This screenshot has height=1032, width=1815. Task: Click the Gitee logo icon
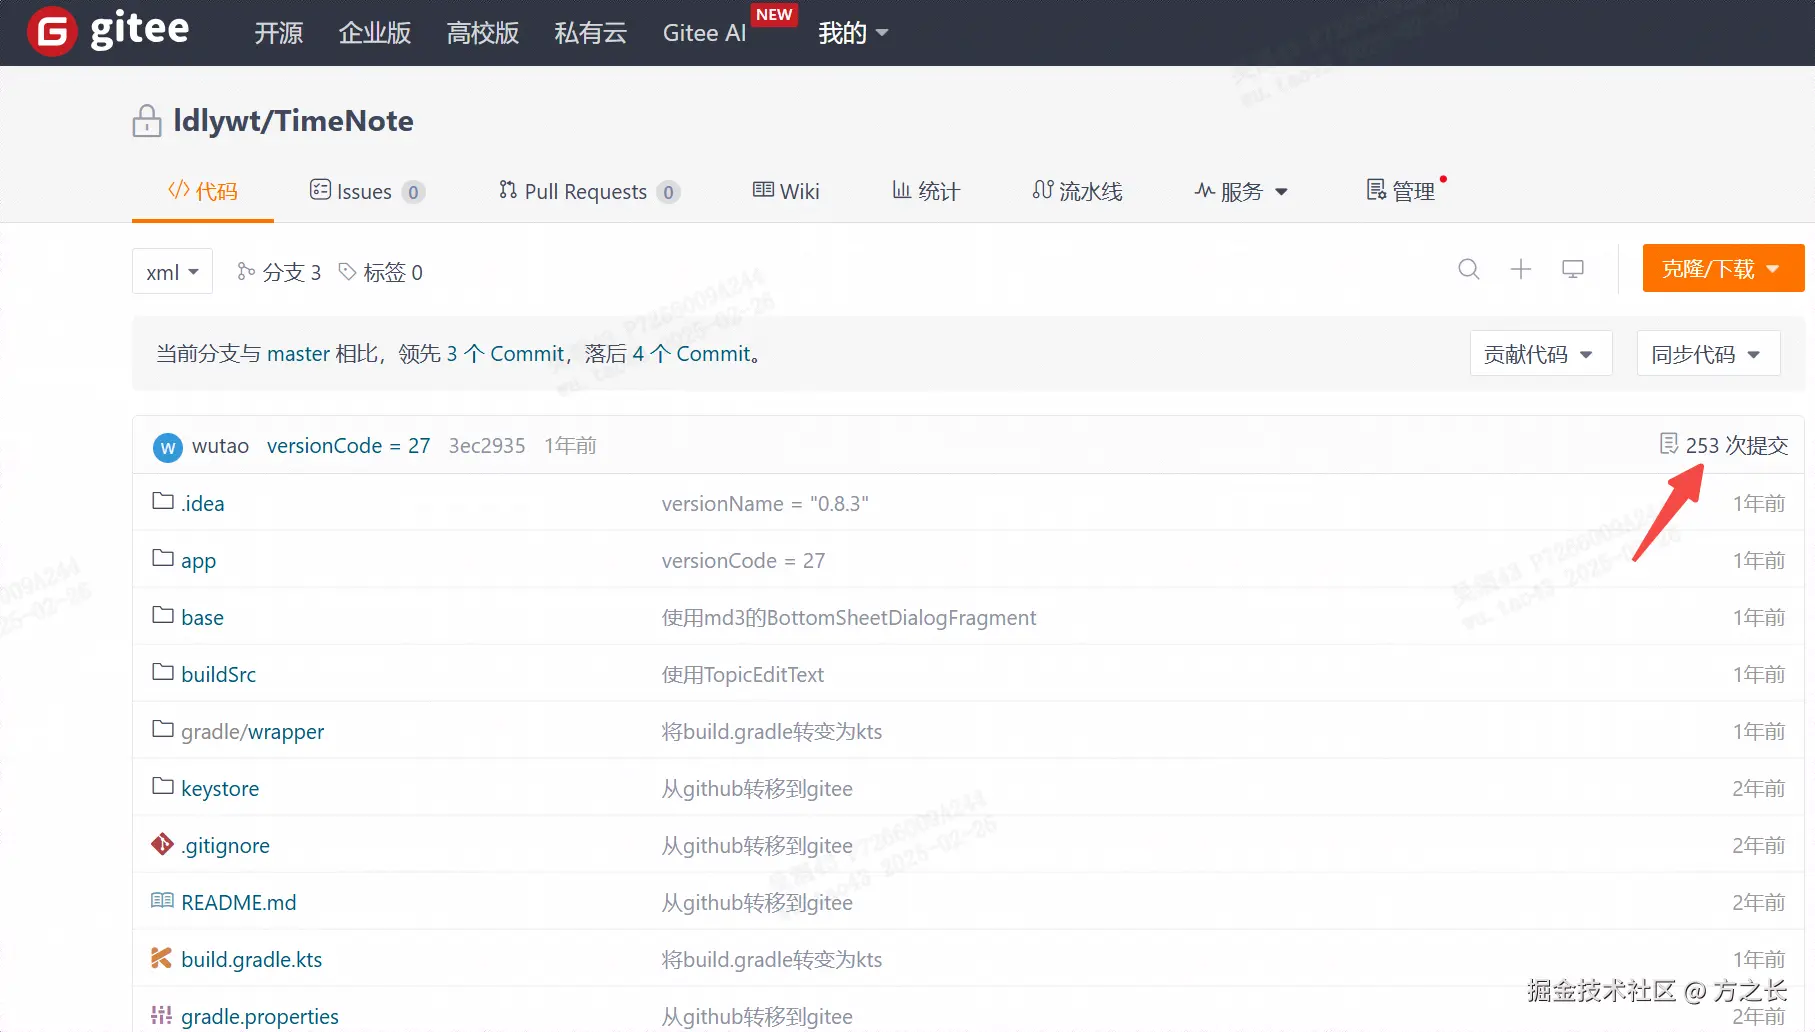tap(52, 32)
